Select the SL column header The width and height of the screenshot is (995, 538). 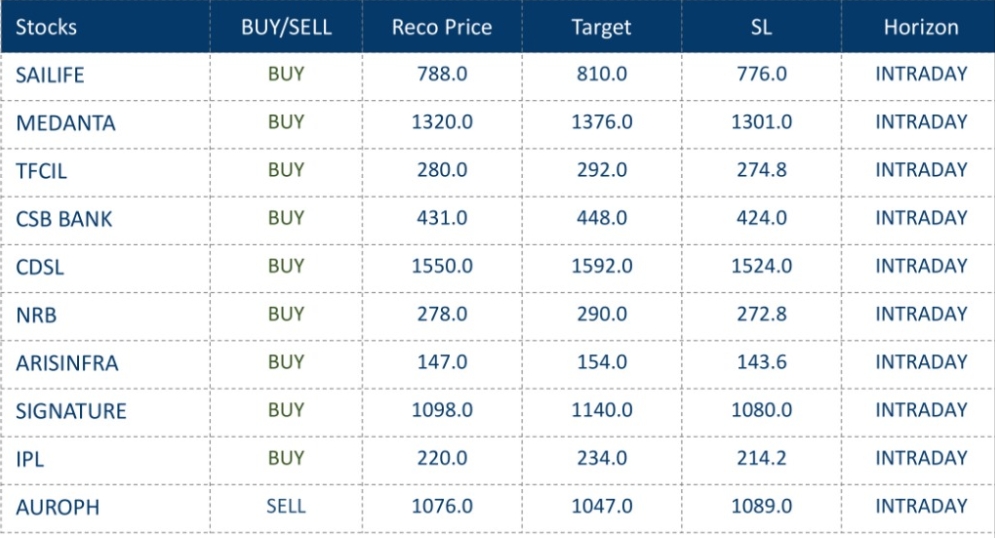(761, 27)
